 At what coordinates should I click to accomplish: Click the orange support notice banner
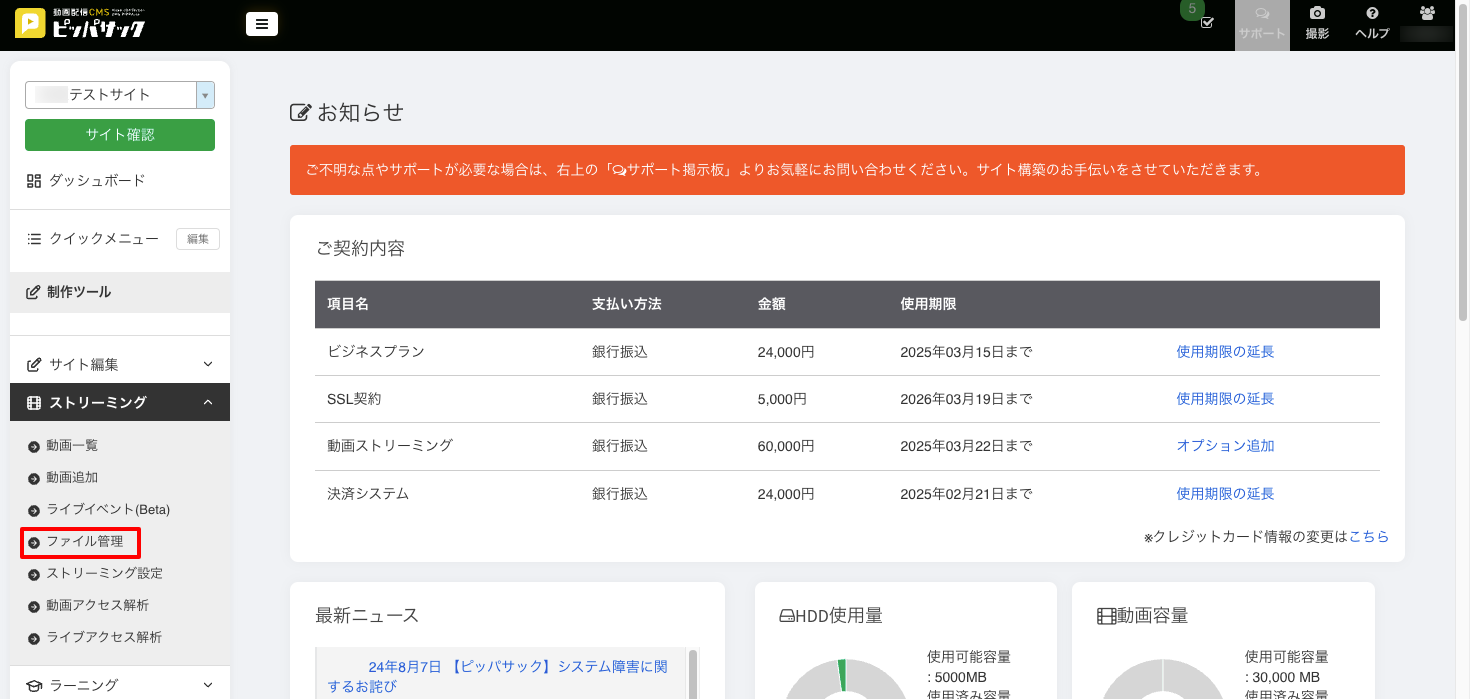847,170
